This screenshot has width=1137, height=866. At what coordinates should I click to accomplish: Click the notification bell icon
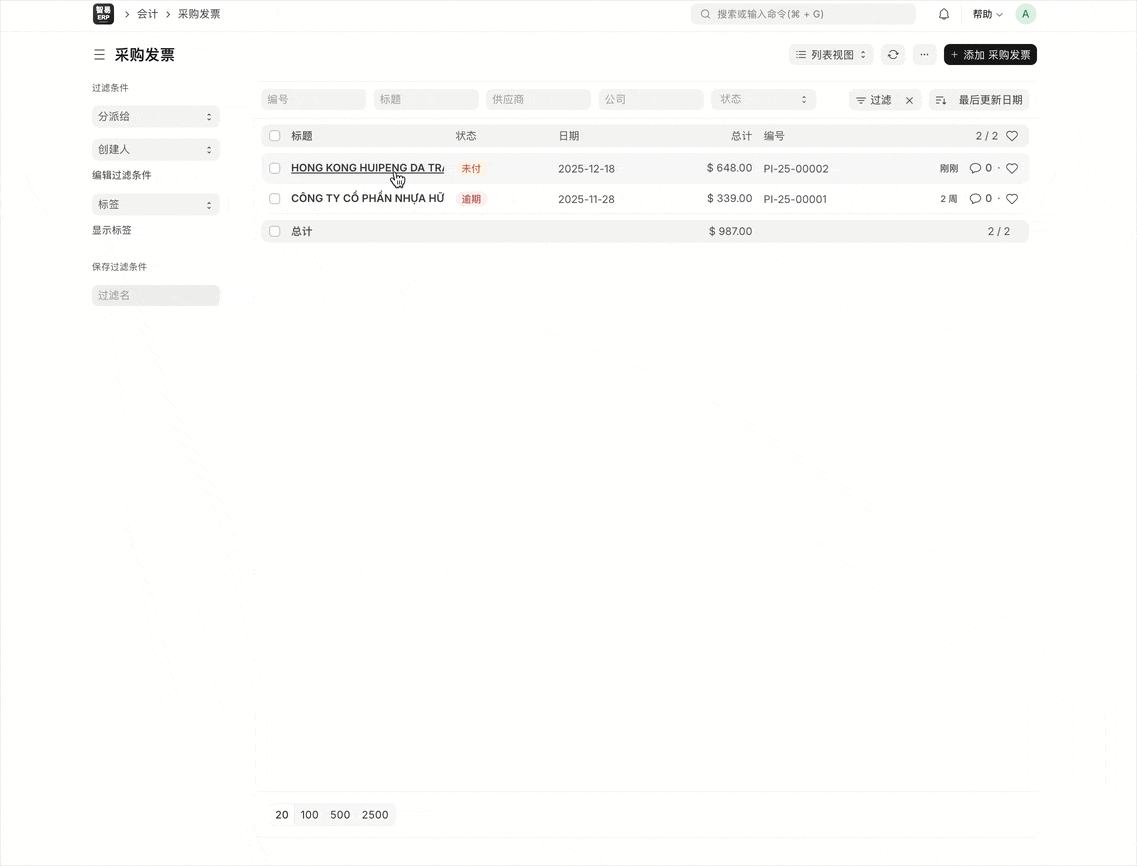click(943, 14)
